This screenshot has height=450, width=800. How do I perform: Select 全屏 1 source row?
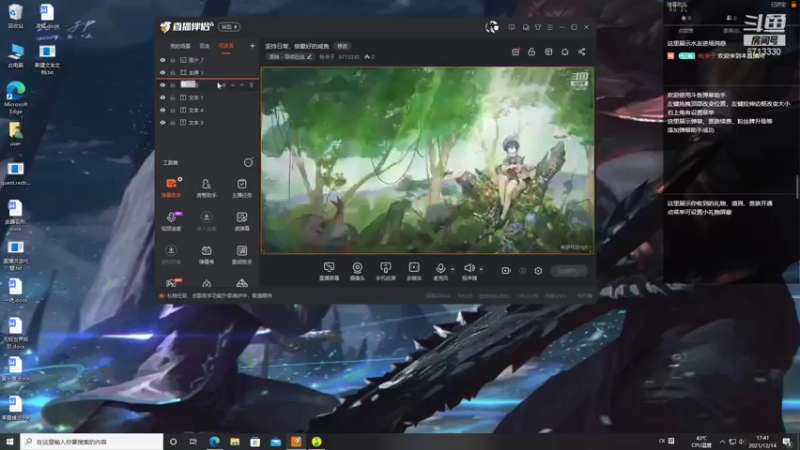point(207,72)
